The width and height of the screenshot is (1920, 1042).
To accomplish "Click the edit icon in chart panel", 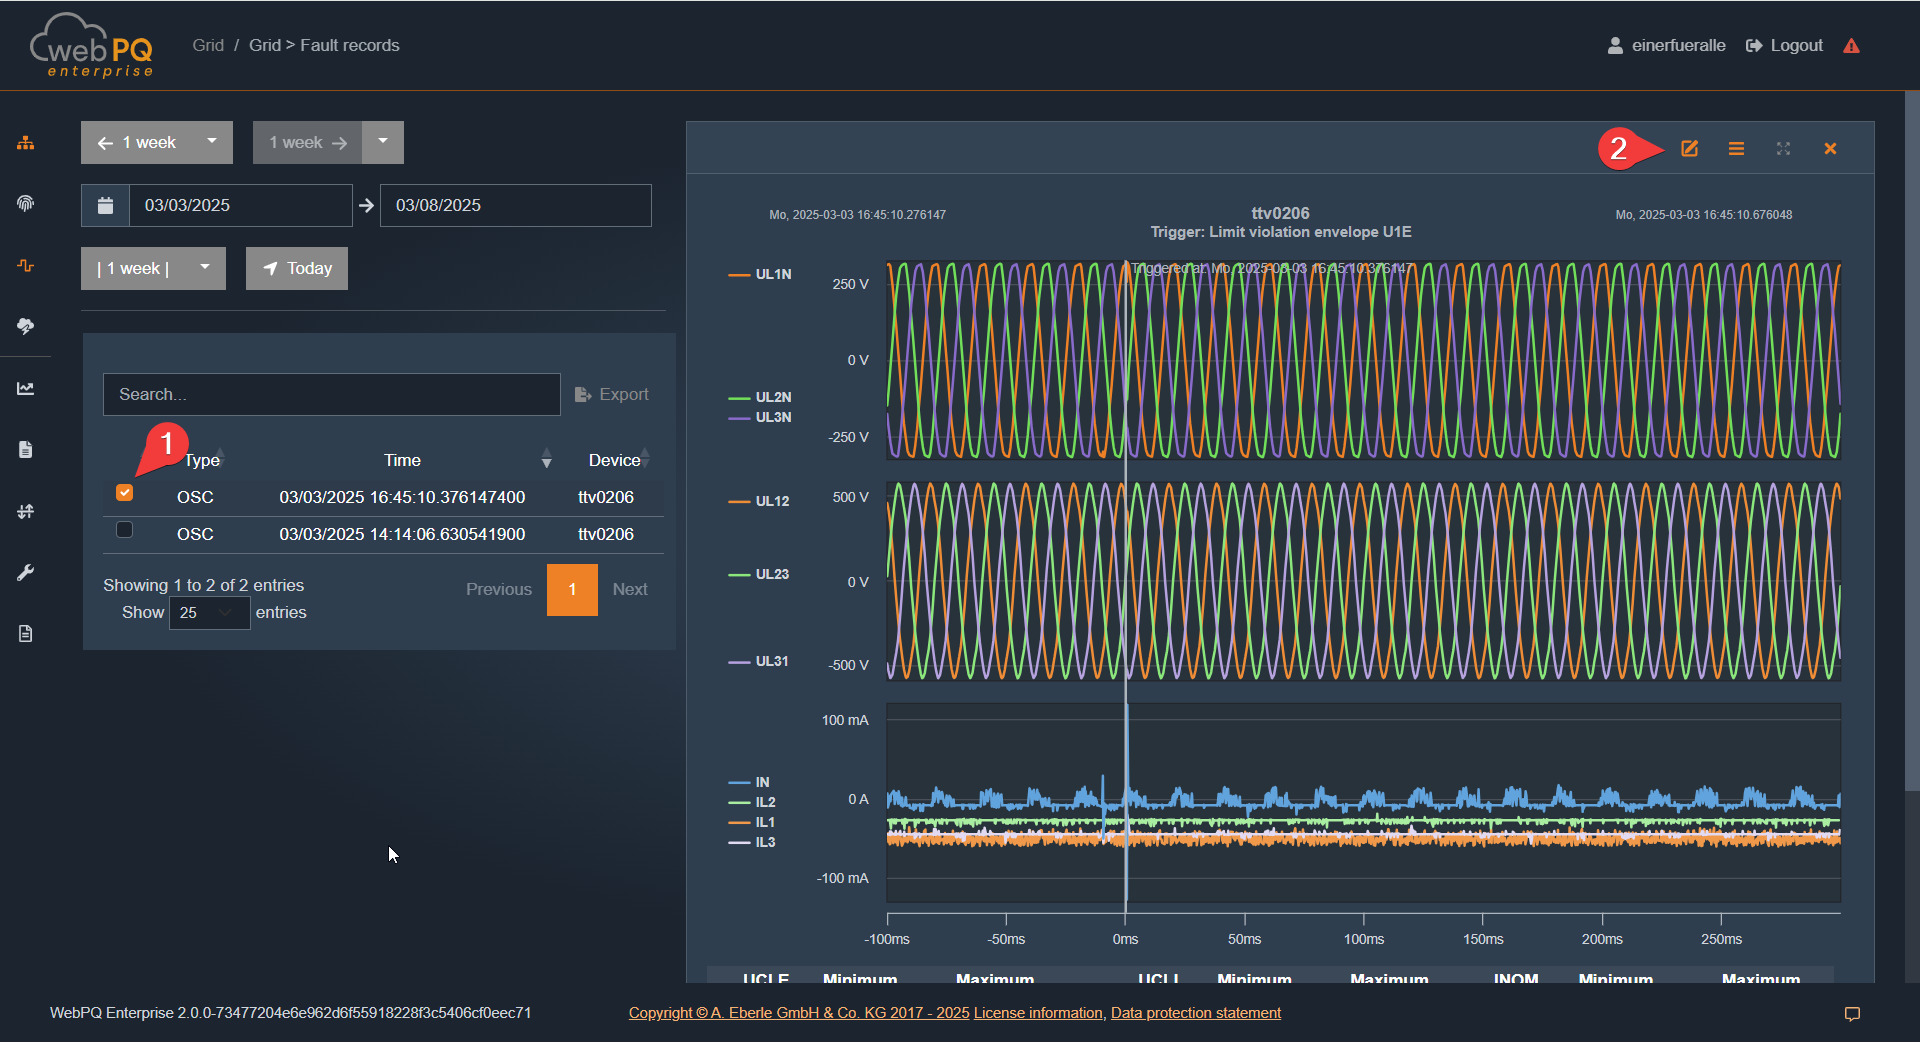I will (1689, 149).
